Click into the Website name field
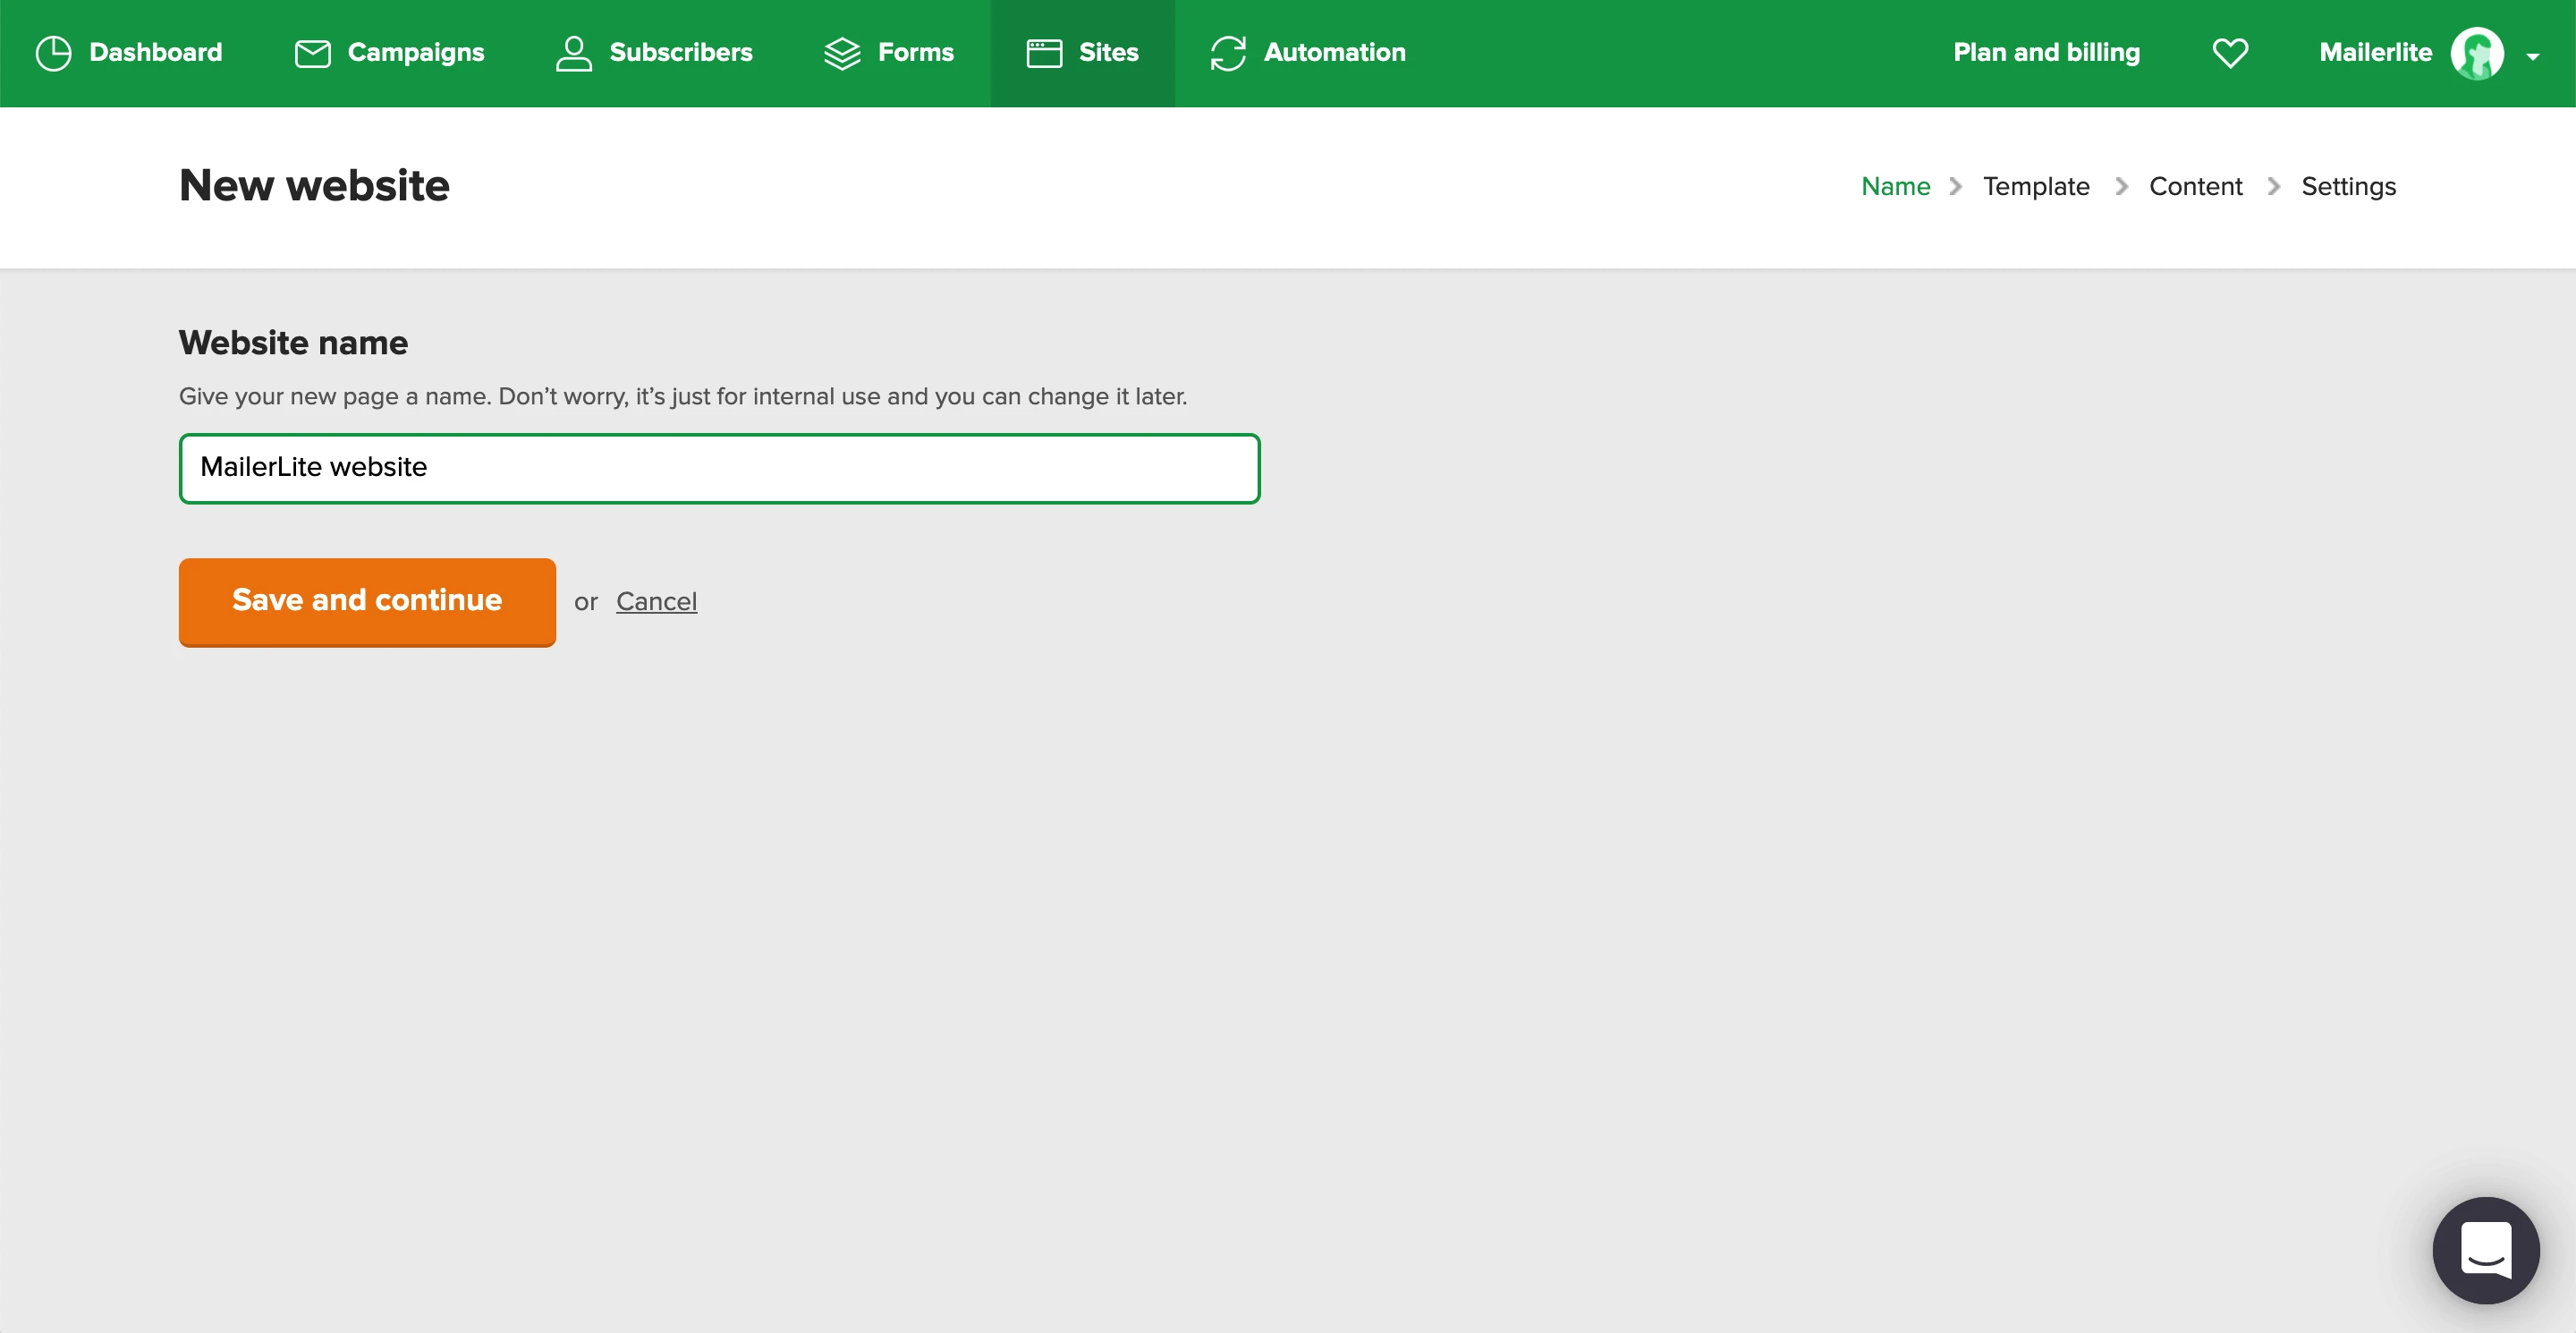2576x1333 pixels. tap(719, 468)
